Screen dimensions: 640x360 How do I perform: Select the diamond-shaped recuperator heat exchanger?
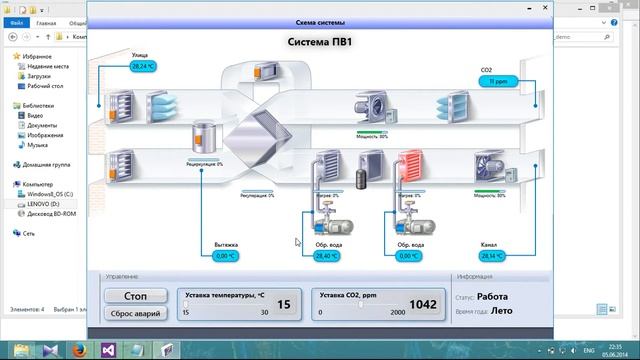[x=258, y=138]
